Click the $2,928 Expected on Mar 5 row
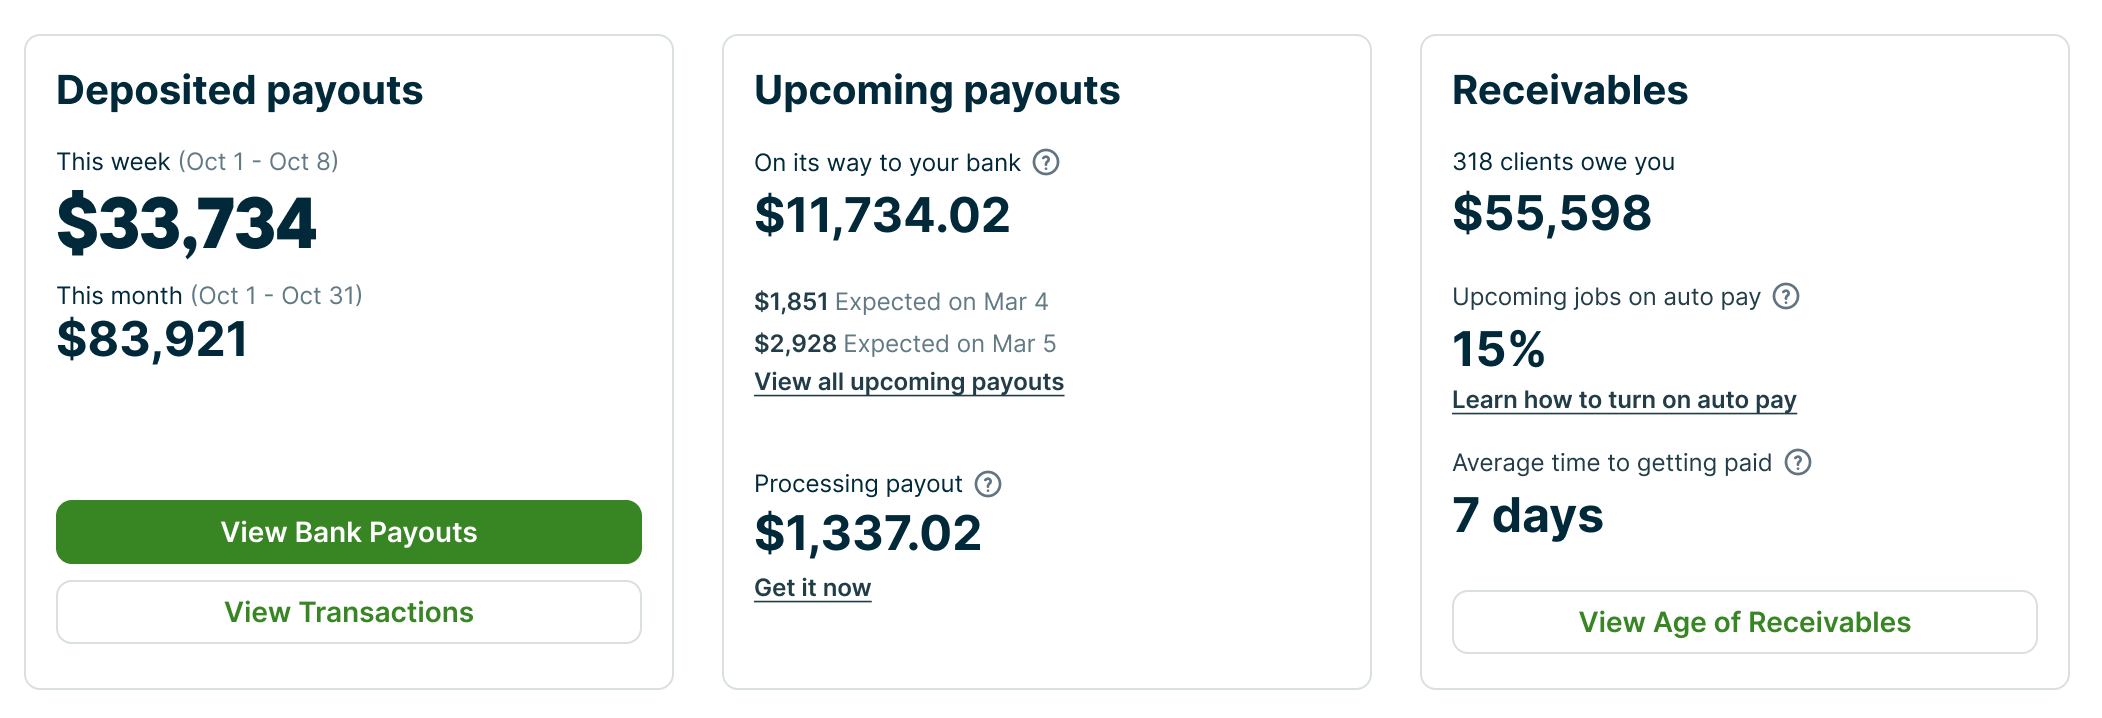 click(904, 344)
